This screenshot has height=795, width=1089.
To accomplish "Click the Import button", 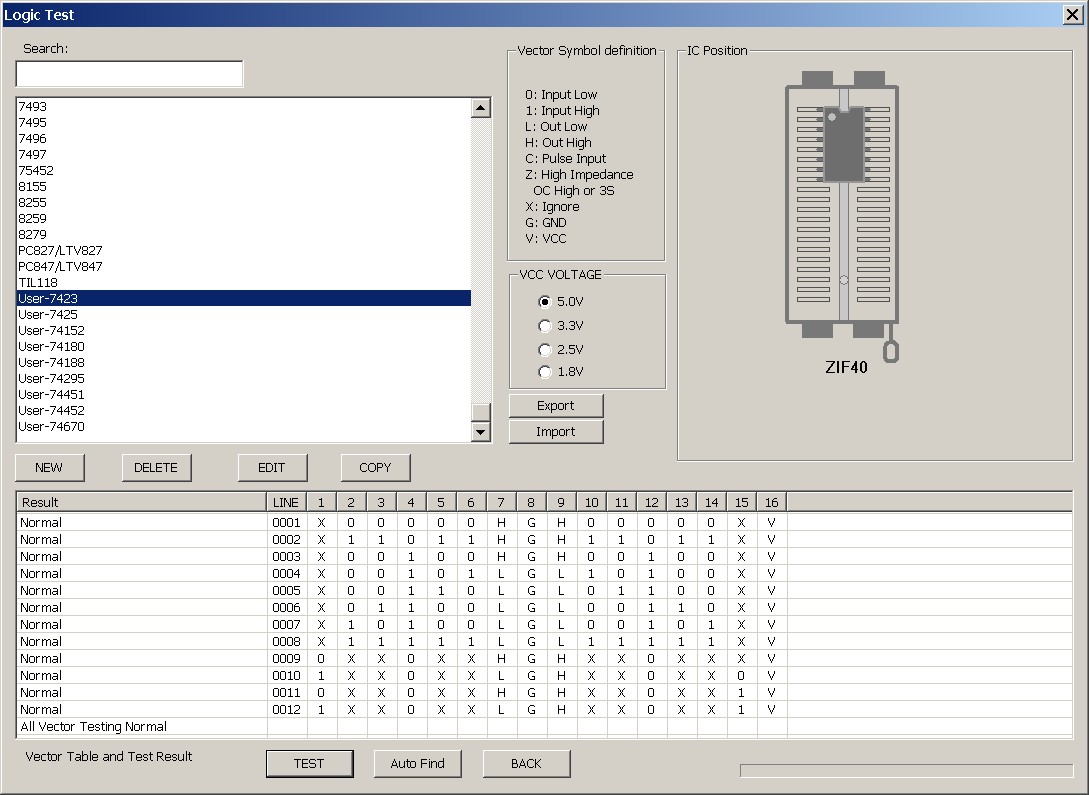I will tap(556, 432).
